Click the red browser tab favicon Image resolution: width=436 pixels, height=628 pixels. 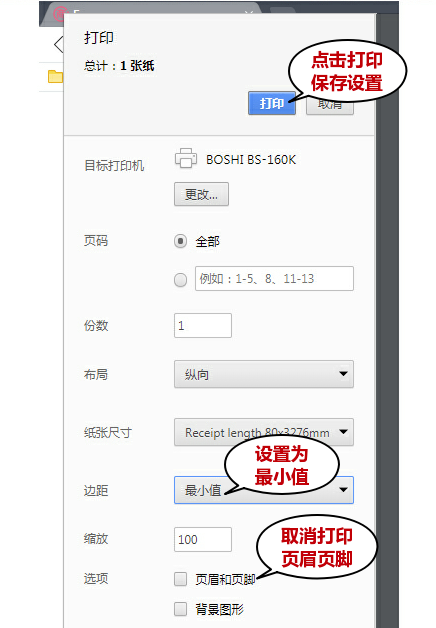59,14
